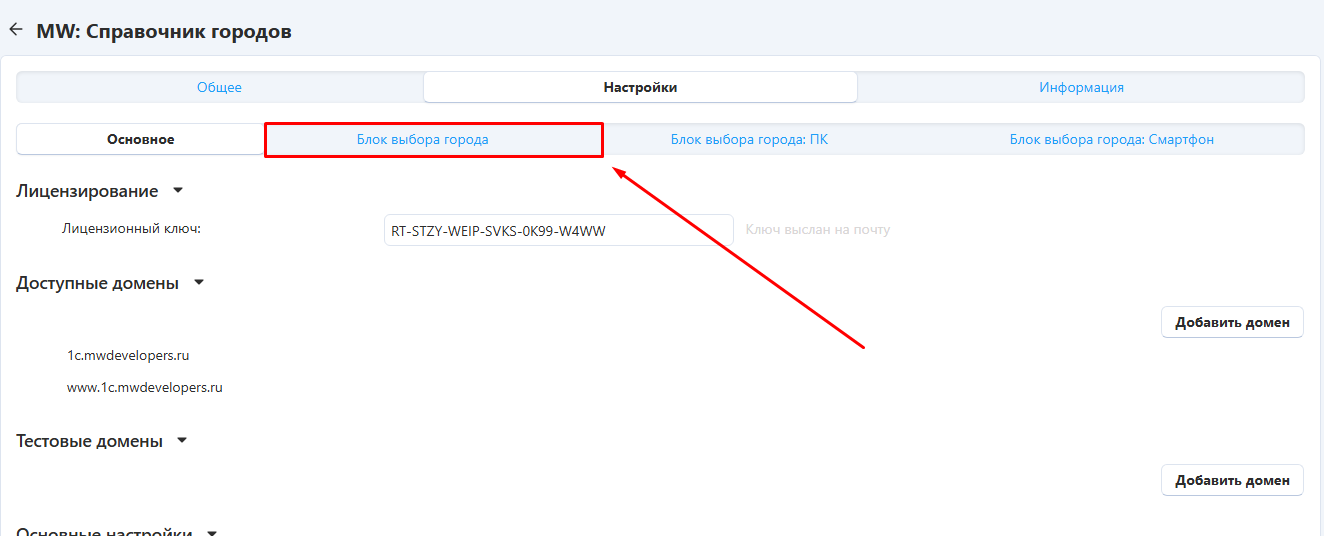
Task: Click the Ключ выслан на почту hint
Action: point(817,230)
